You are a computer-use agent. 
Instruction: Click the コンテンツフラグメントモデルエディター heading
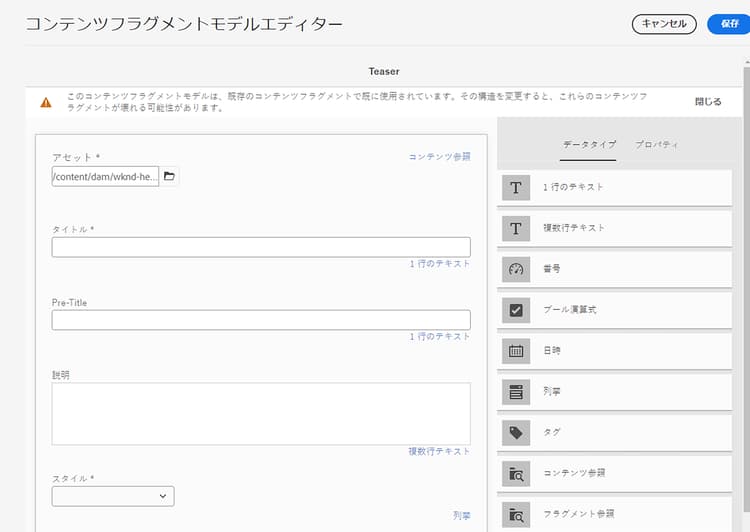pos(184,23)
